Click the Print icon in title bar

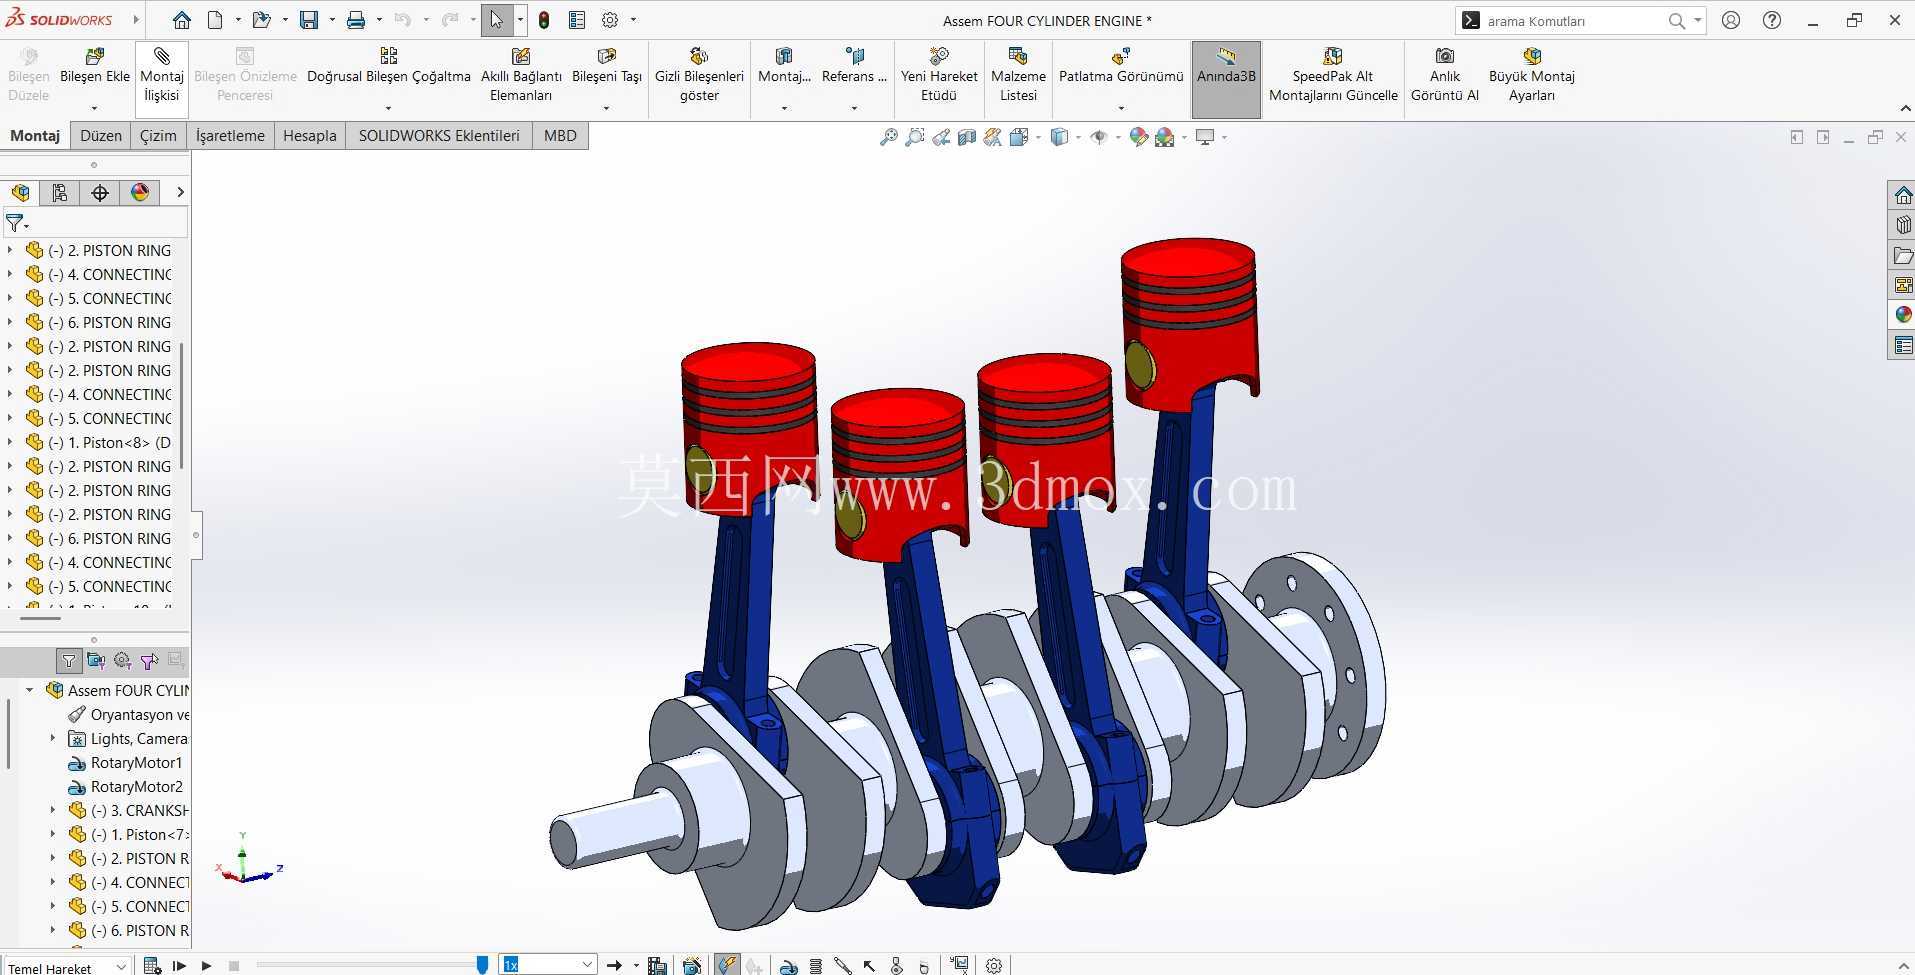(x=355, y=20)
